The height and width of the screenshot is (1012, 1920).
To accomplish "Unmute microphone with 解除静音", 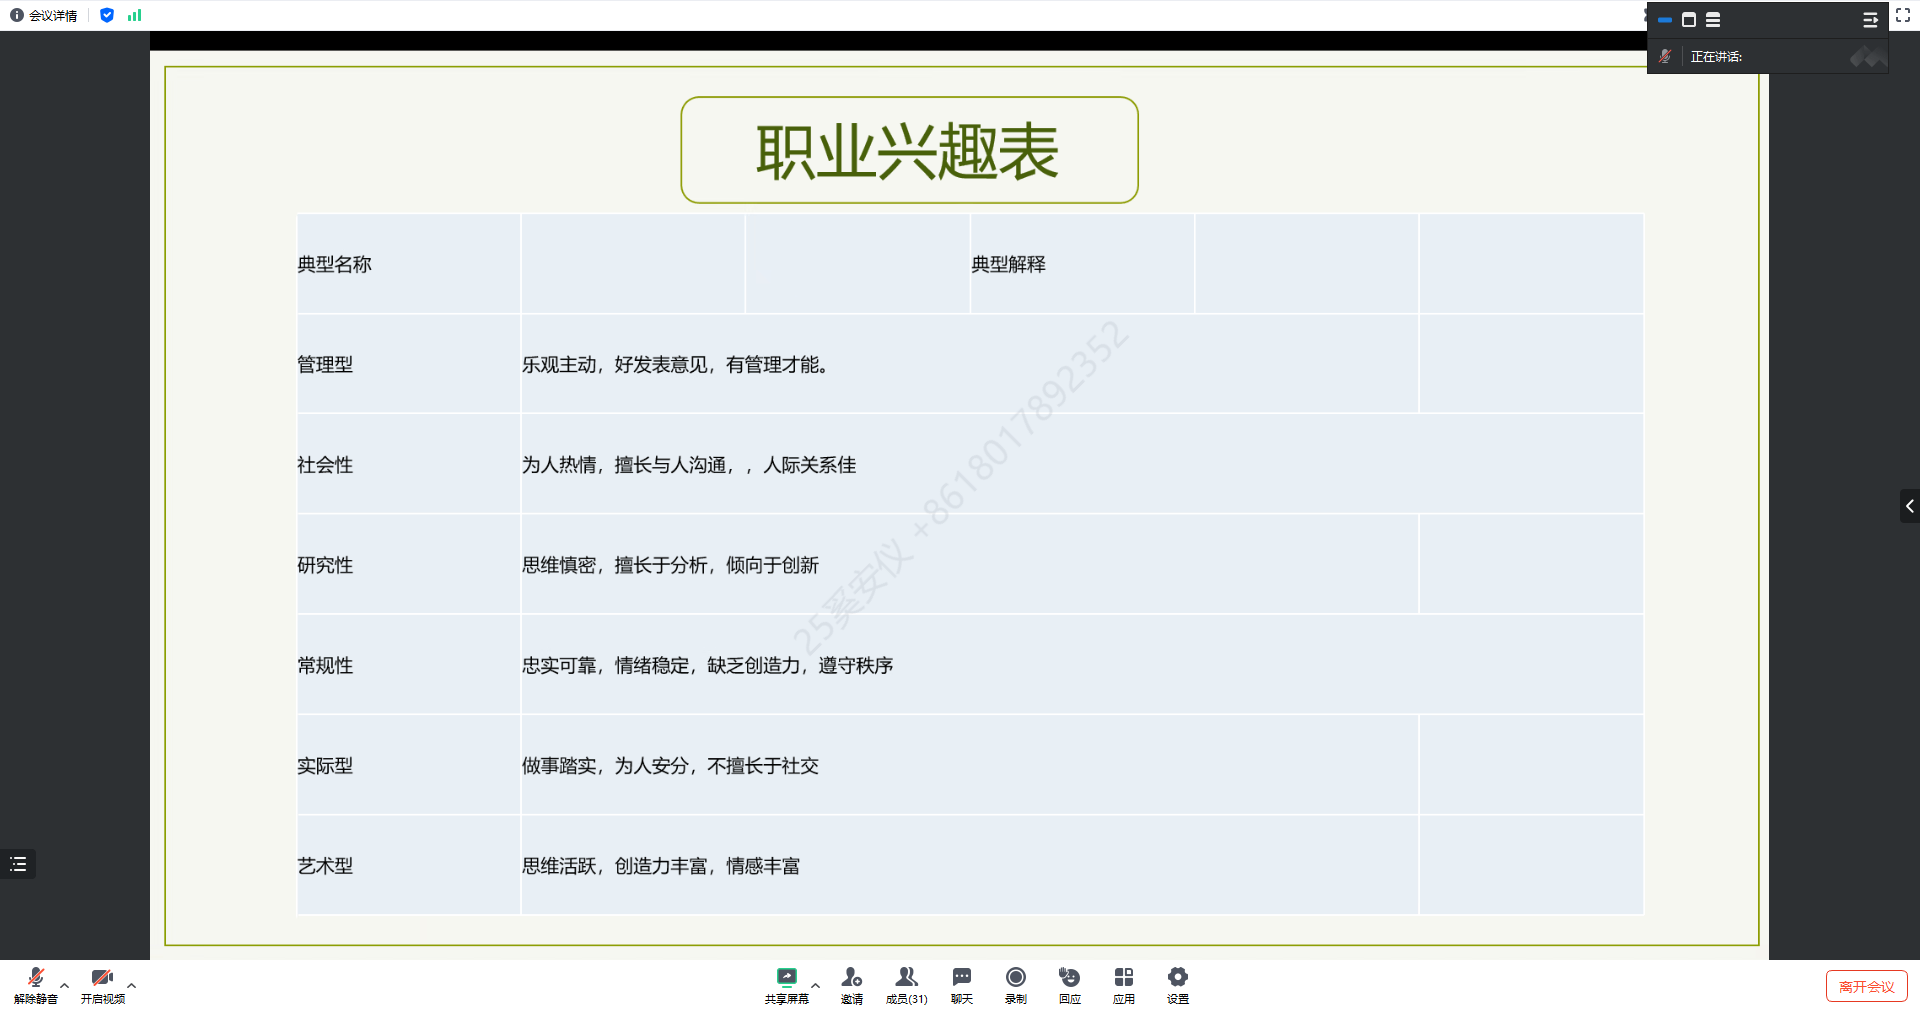I will [36, 984].
